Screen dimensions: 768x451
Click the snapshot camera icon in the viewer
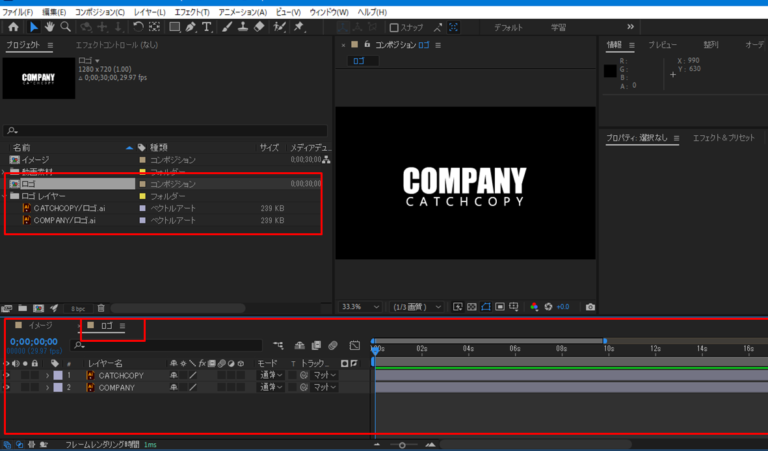click(590, 306)
